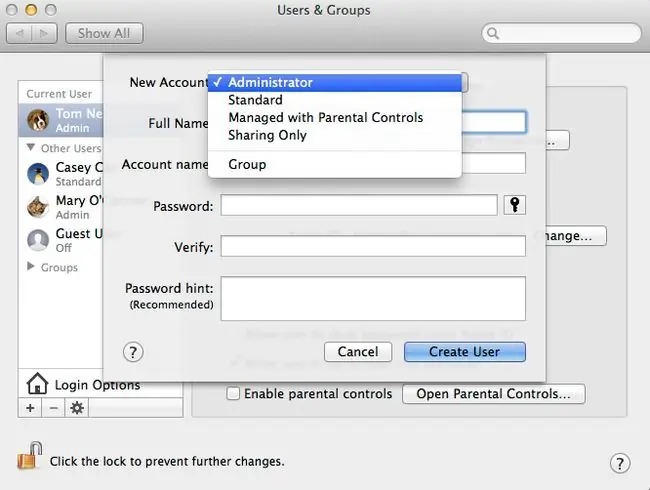Click the search field
Image resolution: width=650 pixels, height=490 pixels.
pos(561,33)
